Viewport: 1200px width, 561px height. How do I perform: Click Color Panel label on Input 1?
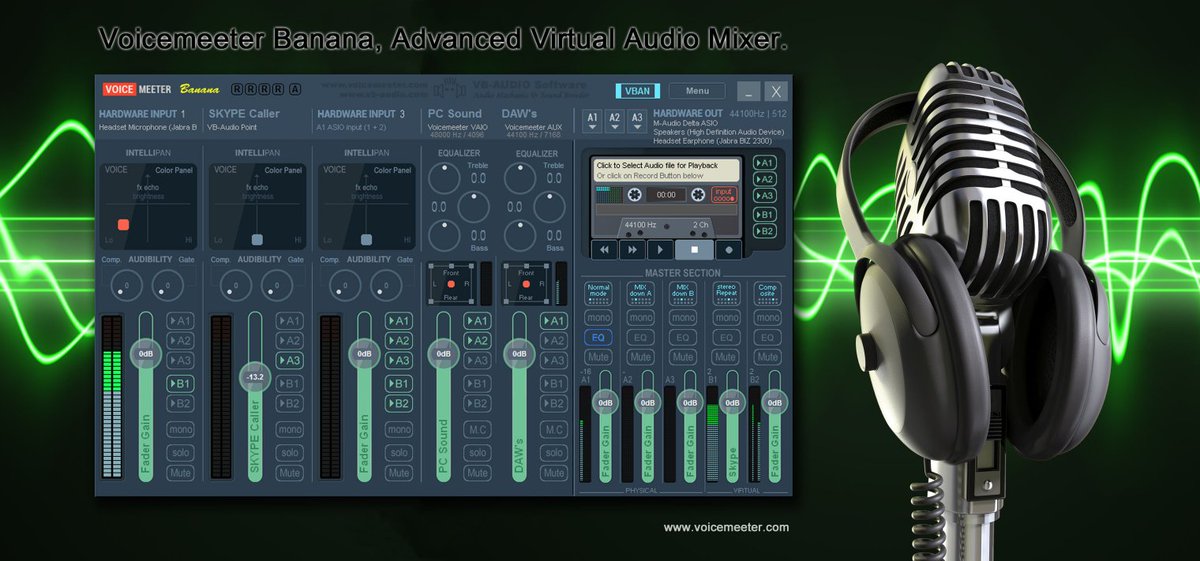coord(174,170)
